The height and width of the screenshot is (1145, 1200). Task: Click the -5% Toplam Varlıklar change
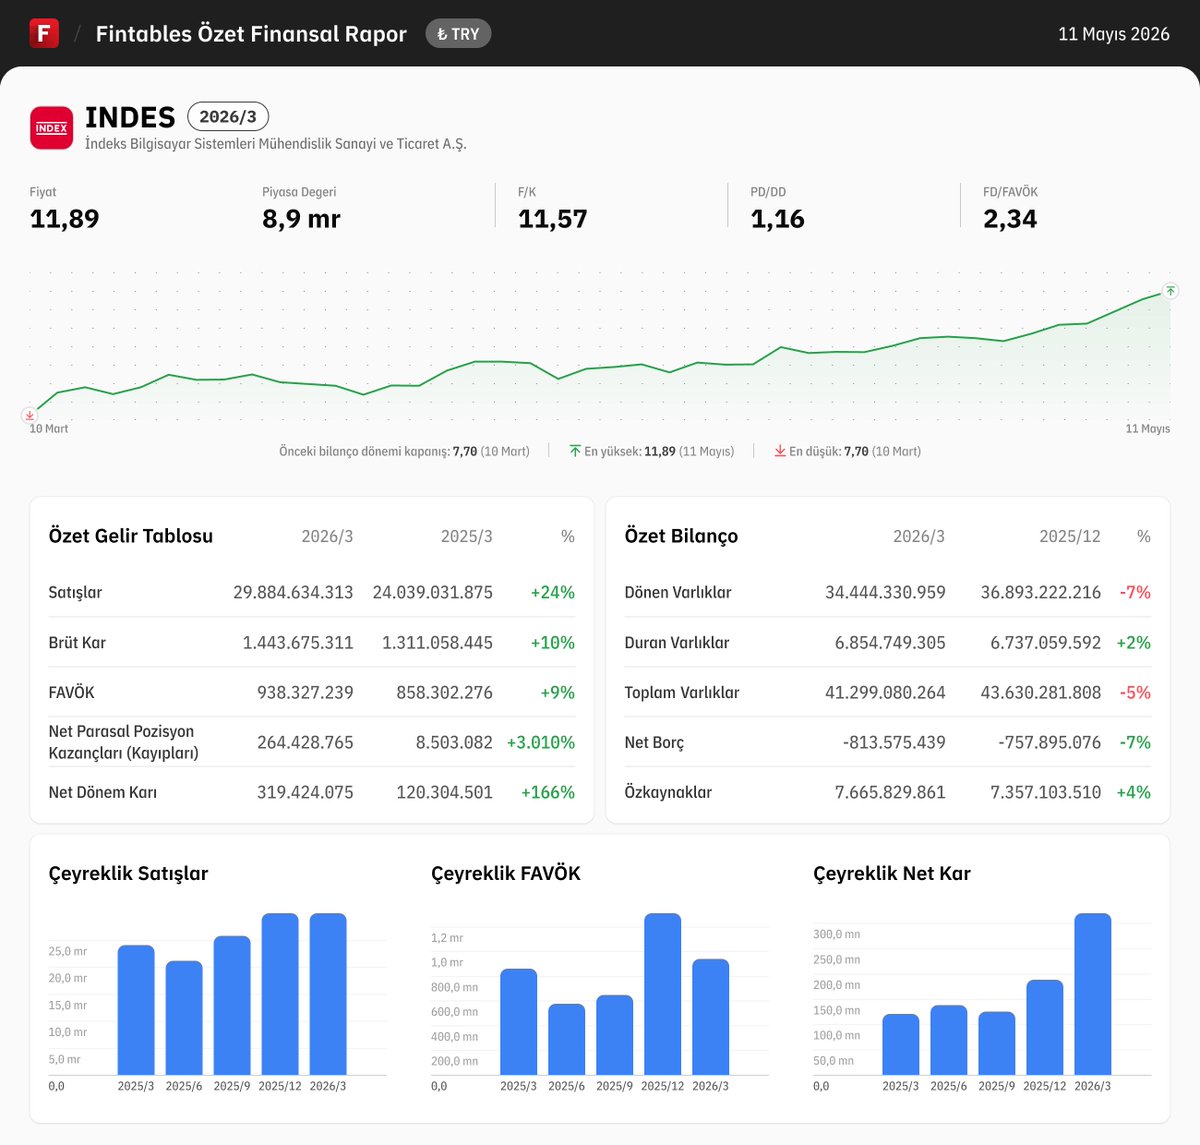pos(1135,692)
